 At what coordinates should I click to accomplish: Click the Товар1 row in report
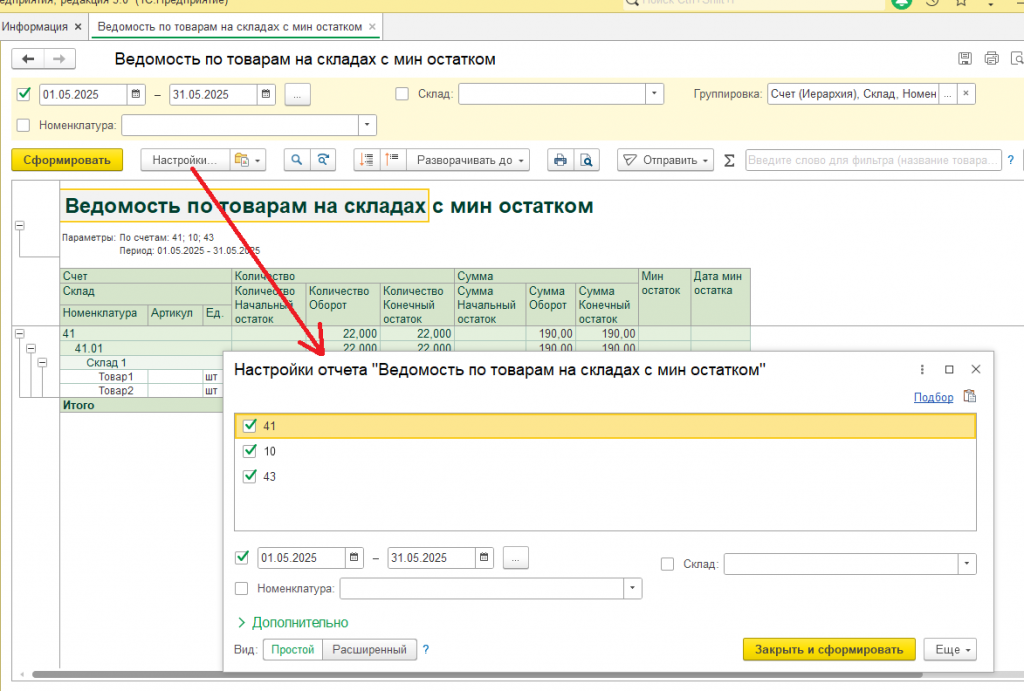142,376
